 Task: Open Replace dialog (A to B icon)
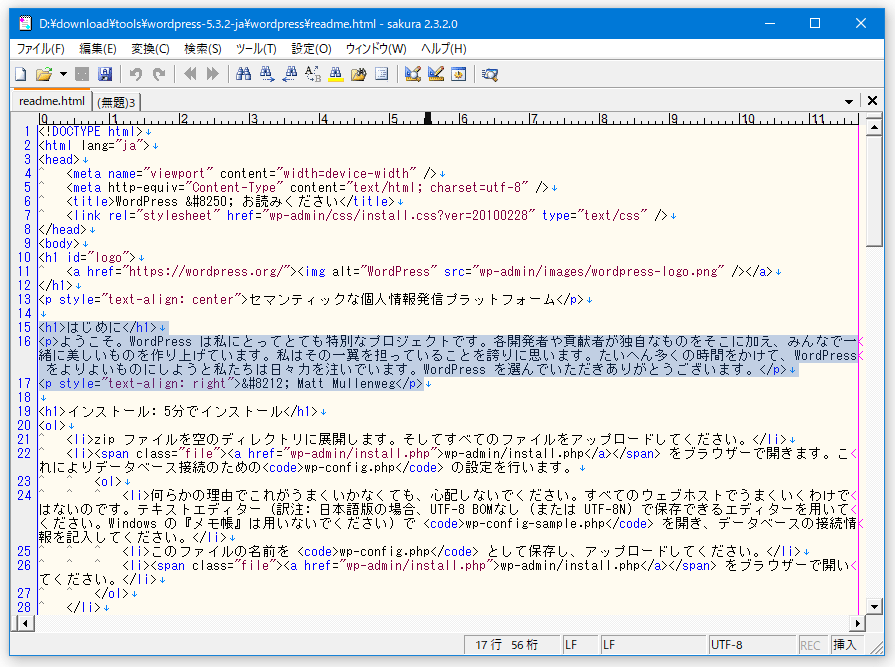(313, 74)
